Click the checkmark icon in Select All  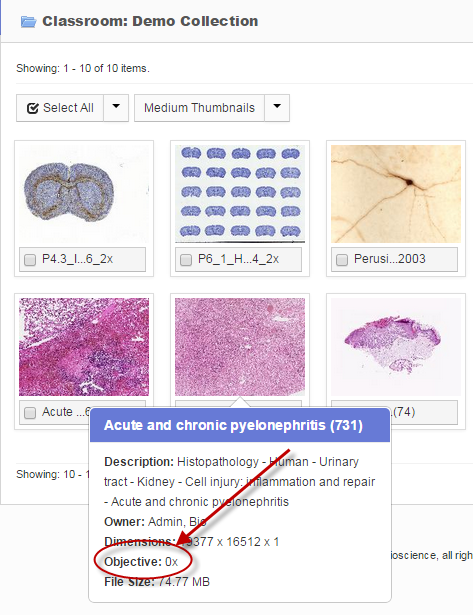click(x=33, y=108)
